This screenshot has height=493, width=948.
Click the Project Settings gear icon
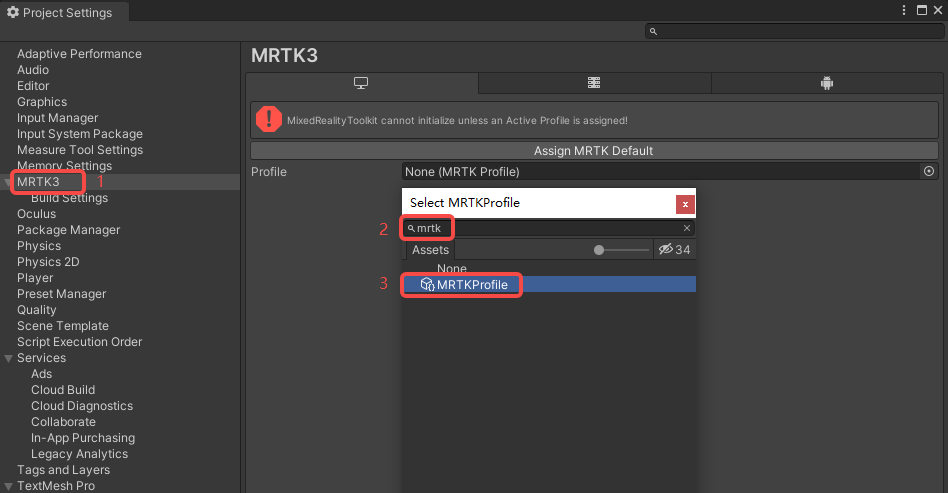coord(12,12)
